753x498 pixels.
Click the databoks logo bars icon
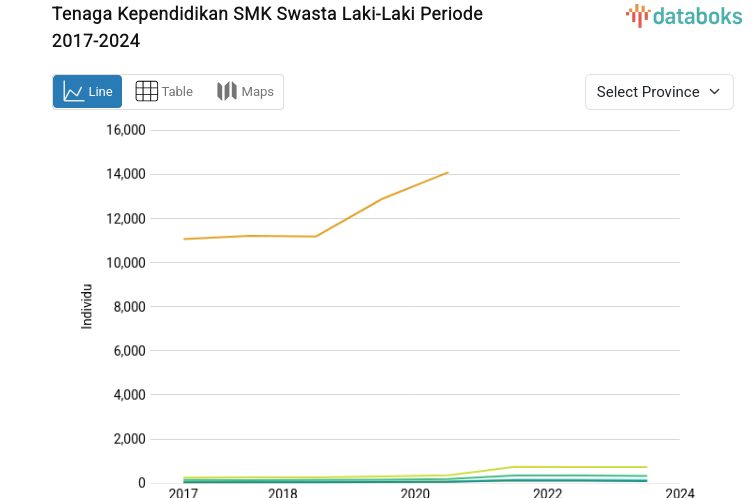click(637, 15)
